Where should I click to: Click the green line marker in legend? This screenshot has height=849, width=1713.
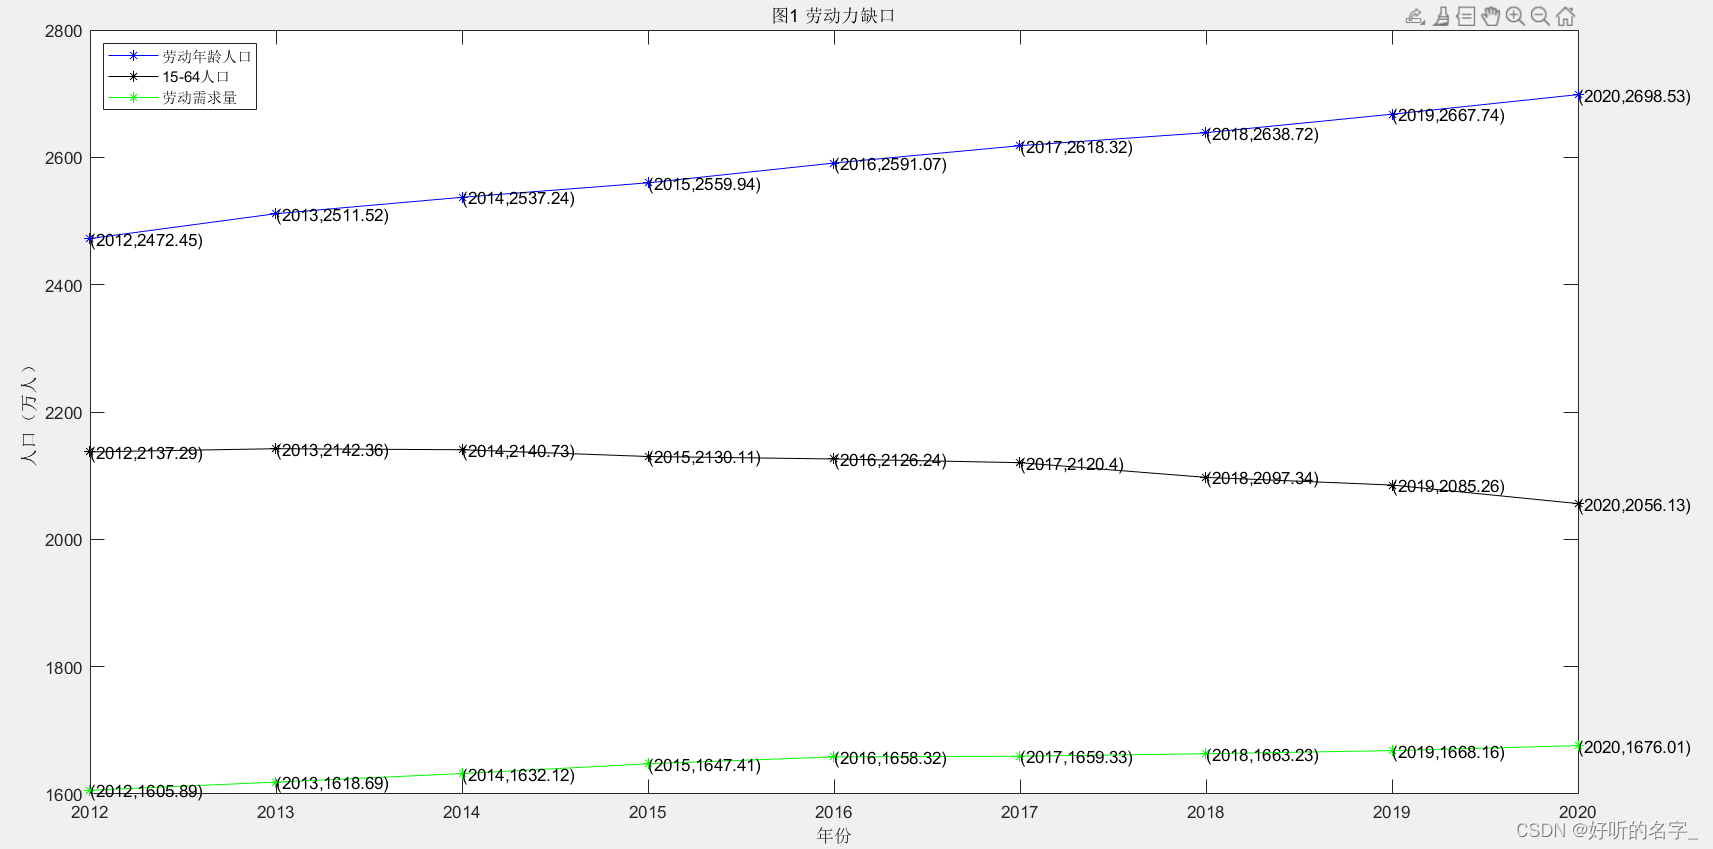(133, 97)
